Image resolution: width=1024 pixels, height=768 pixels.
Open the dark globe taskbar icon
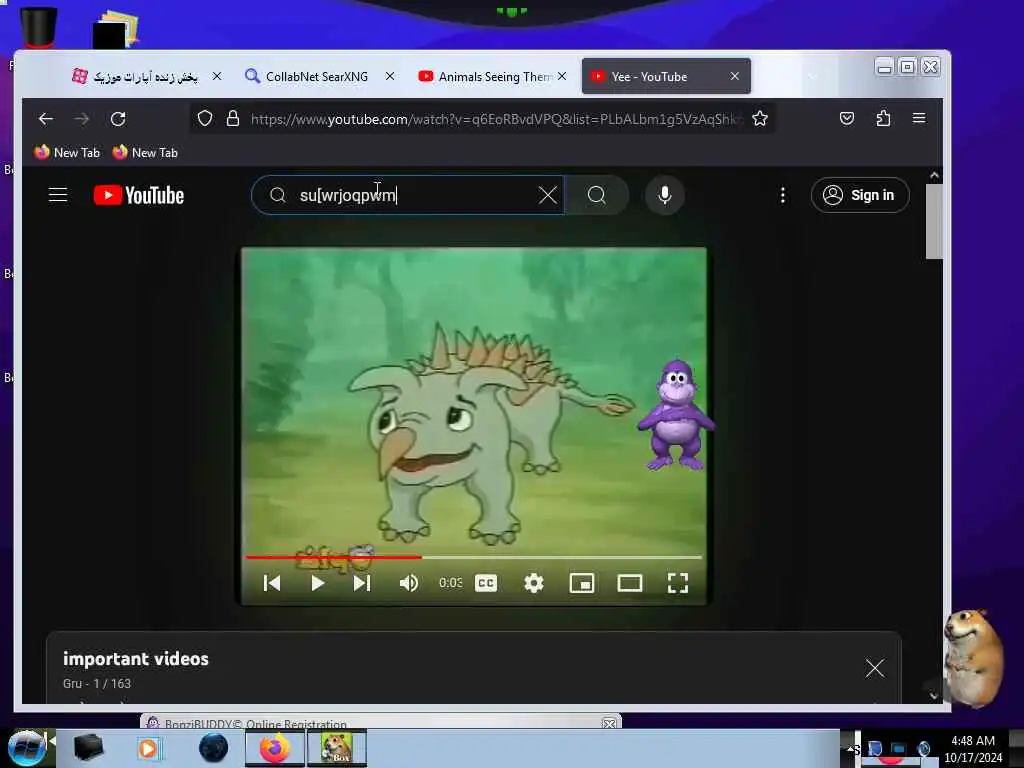(214, 748)
